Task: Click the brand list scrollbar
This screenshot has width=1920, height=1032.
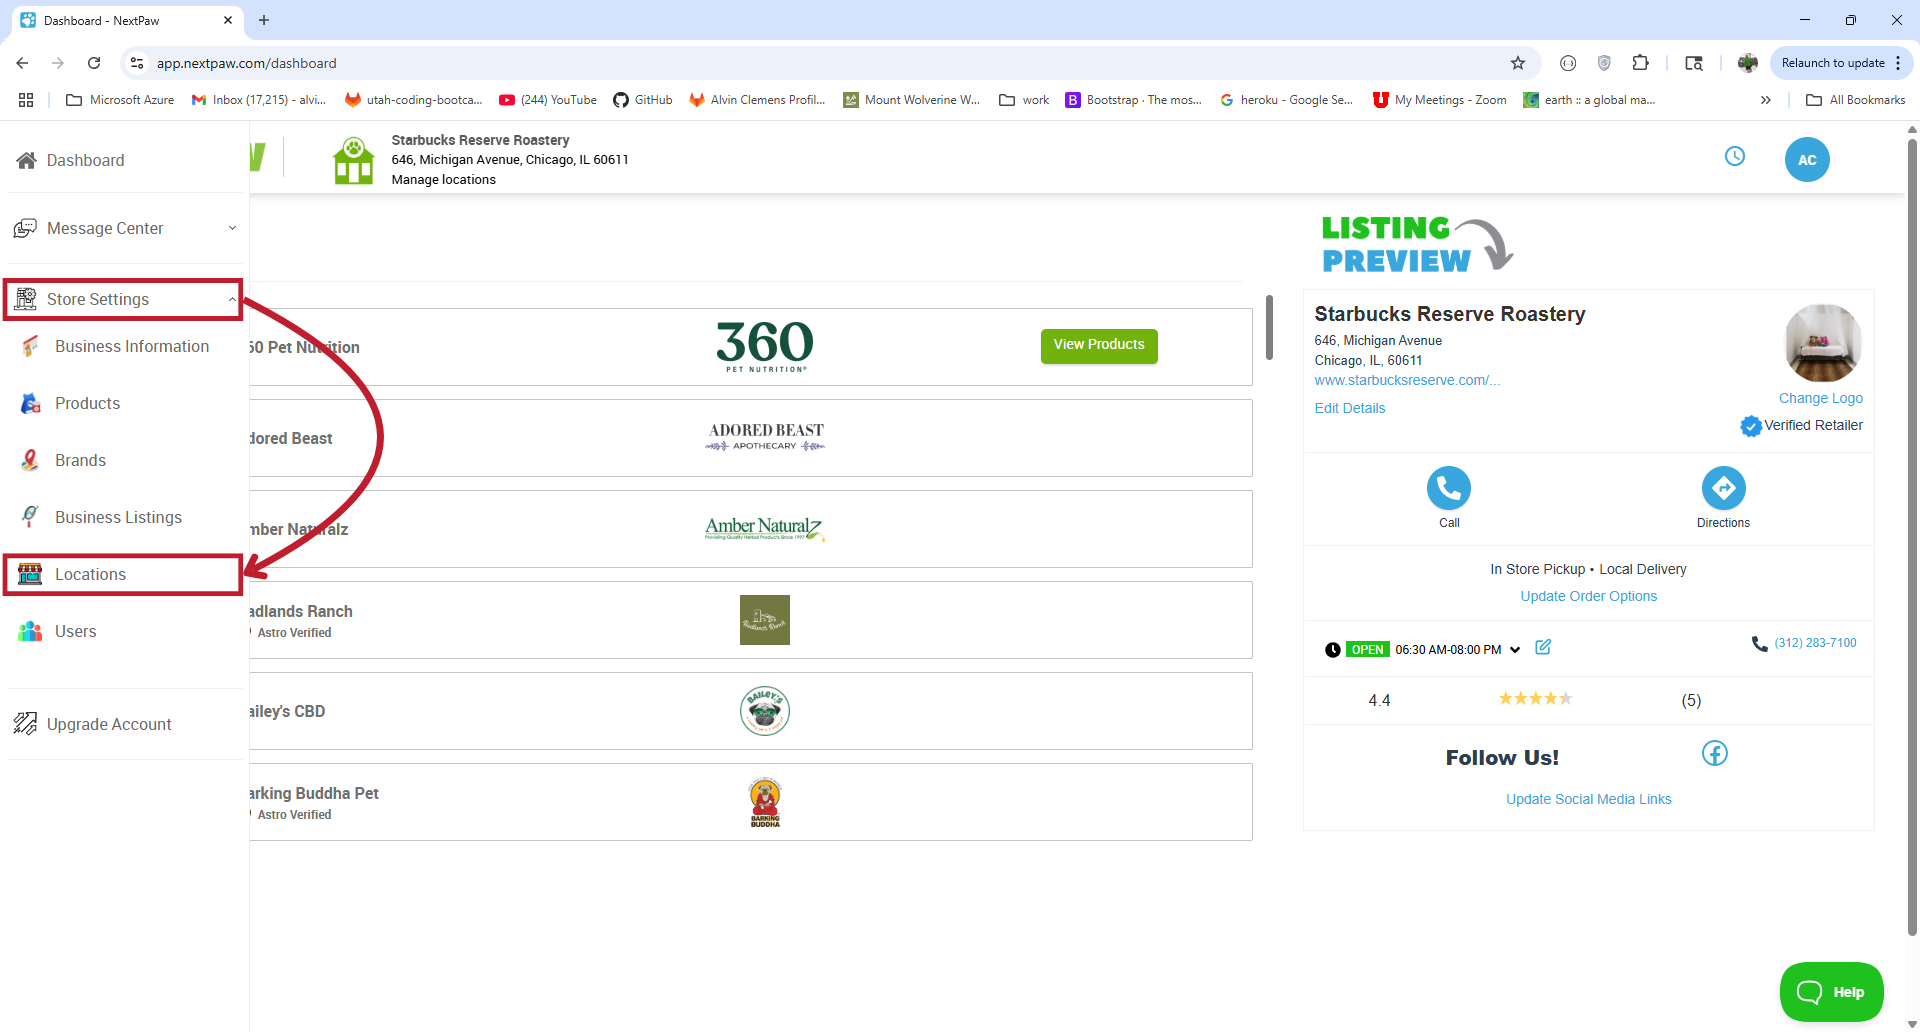Action: pos(1269,327)
